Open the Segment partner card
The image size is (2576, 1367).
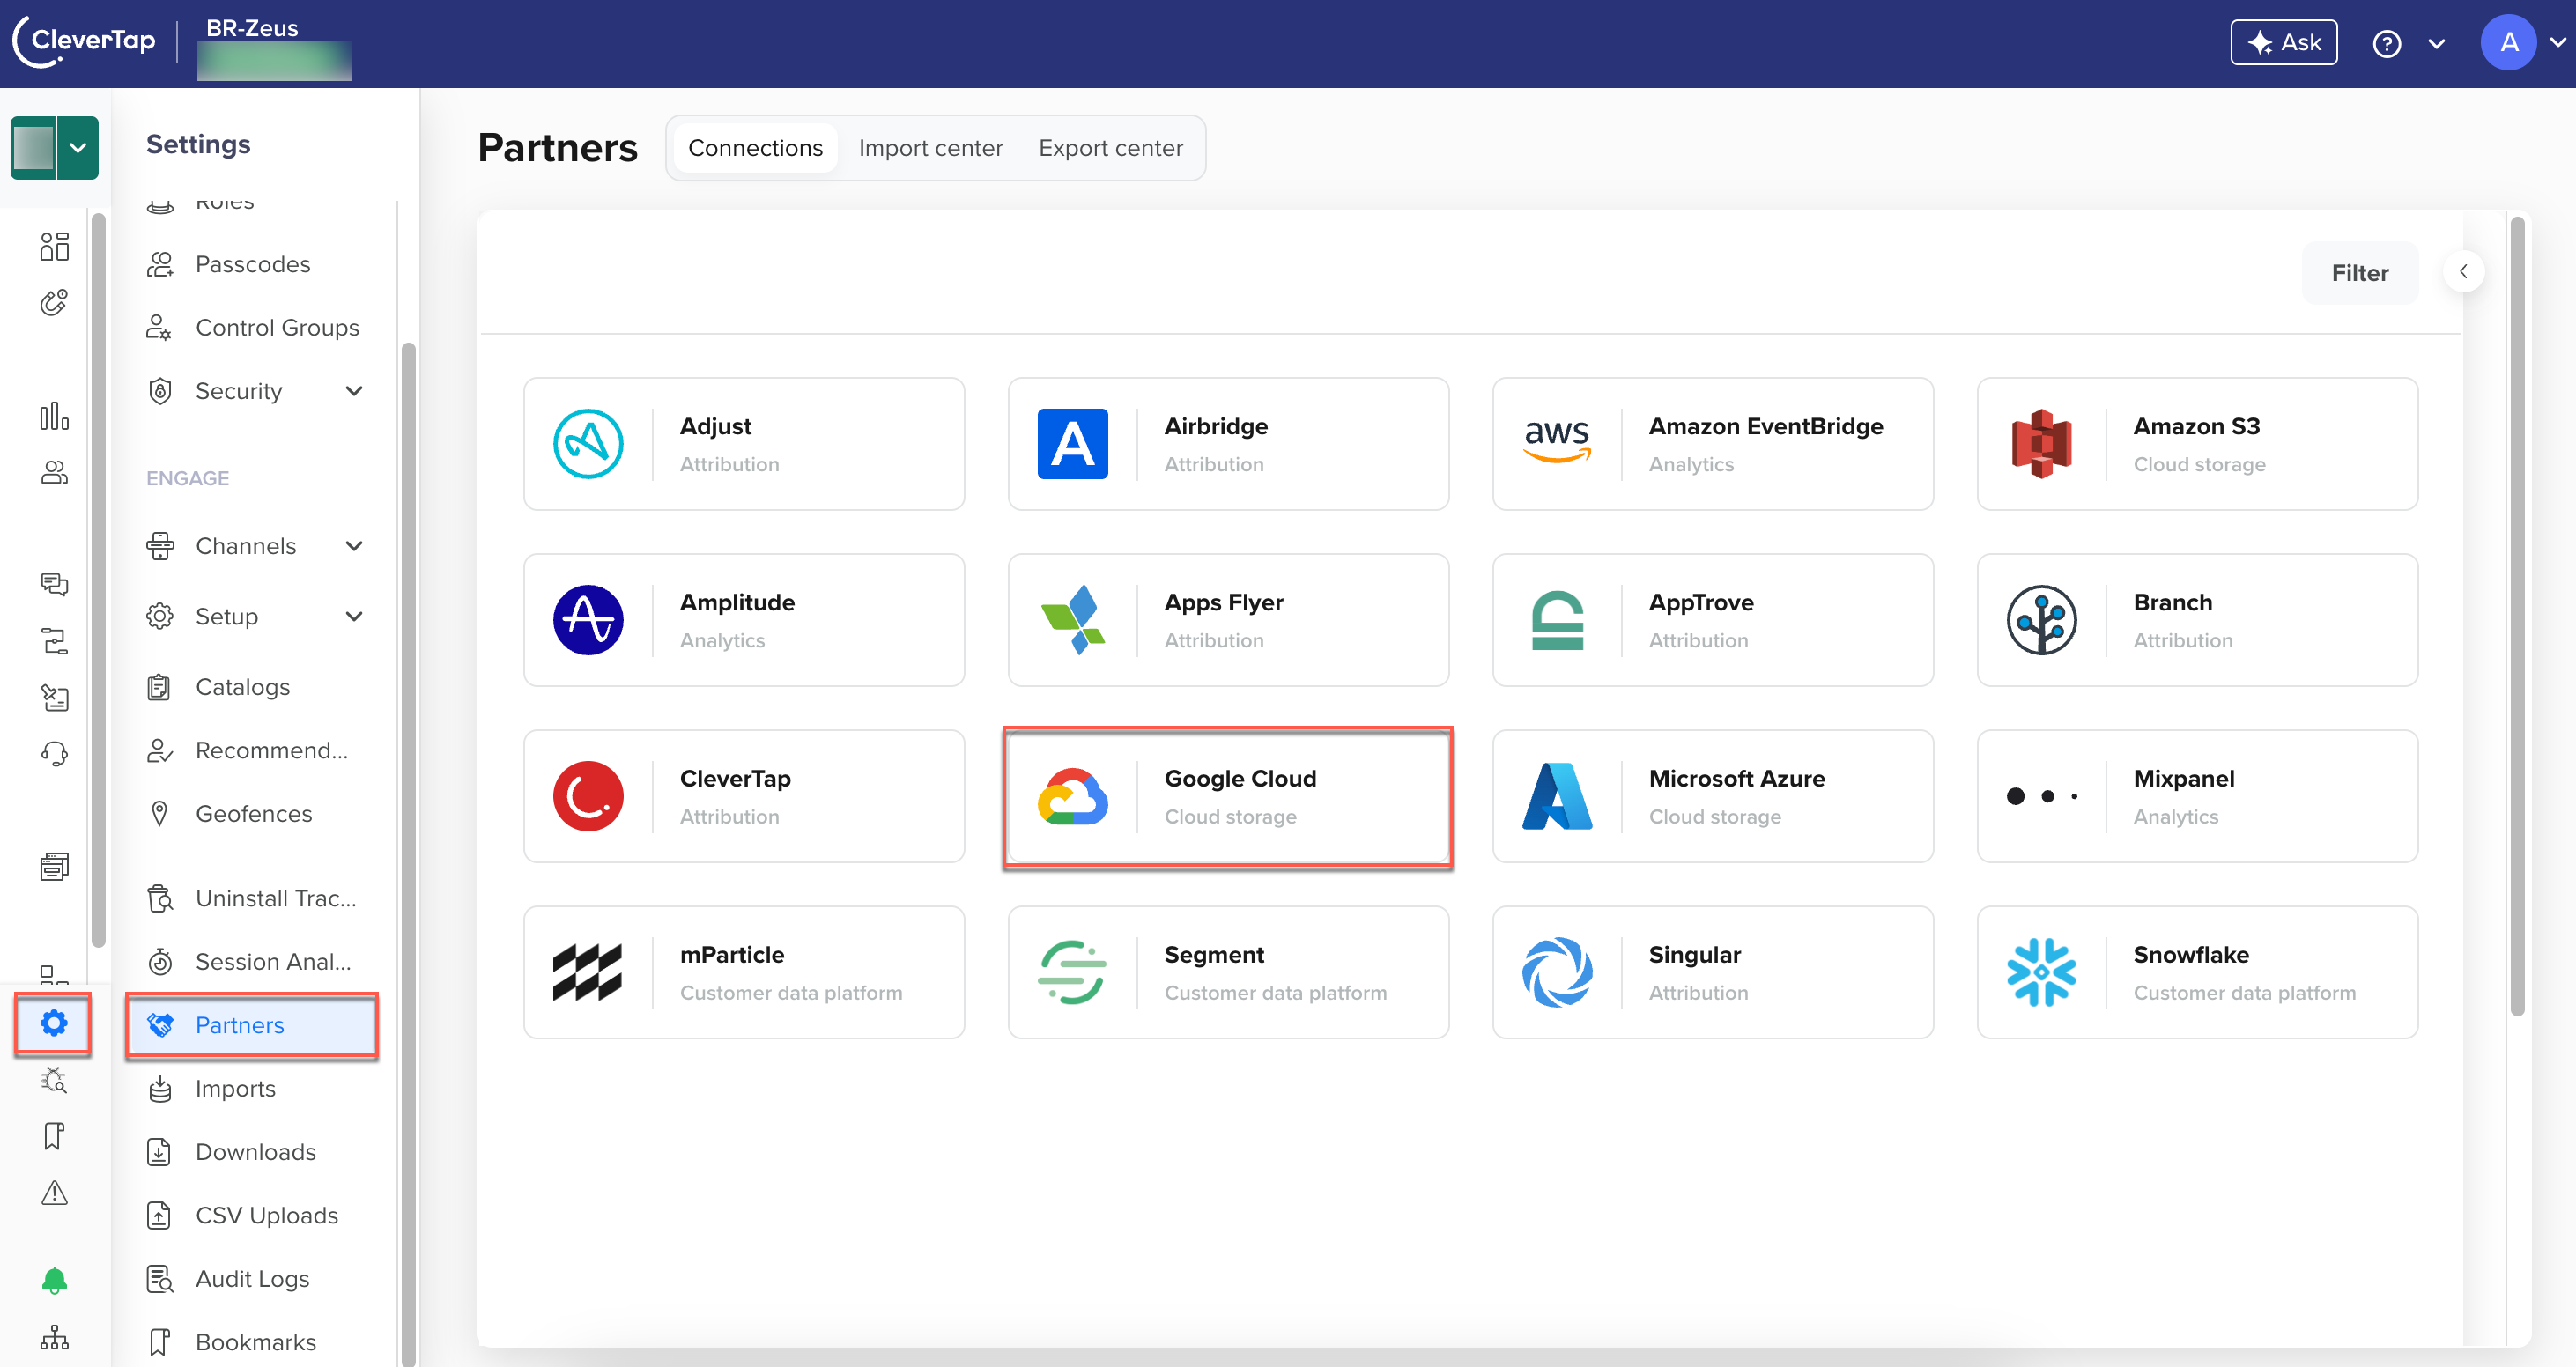[1228, 972]
